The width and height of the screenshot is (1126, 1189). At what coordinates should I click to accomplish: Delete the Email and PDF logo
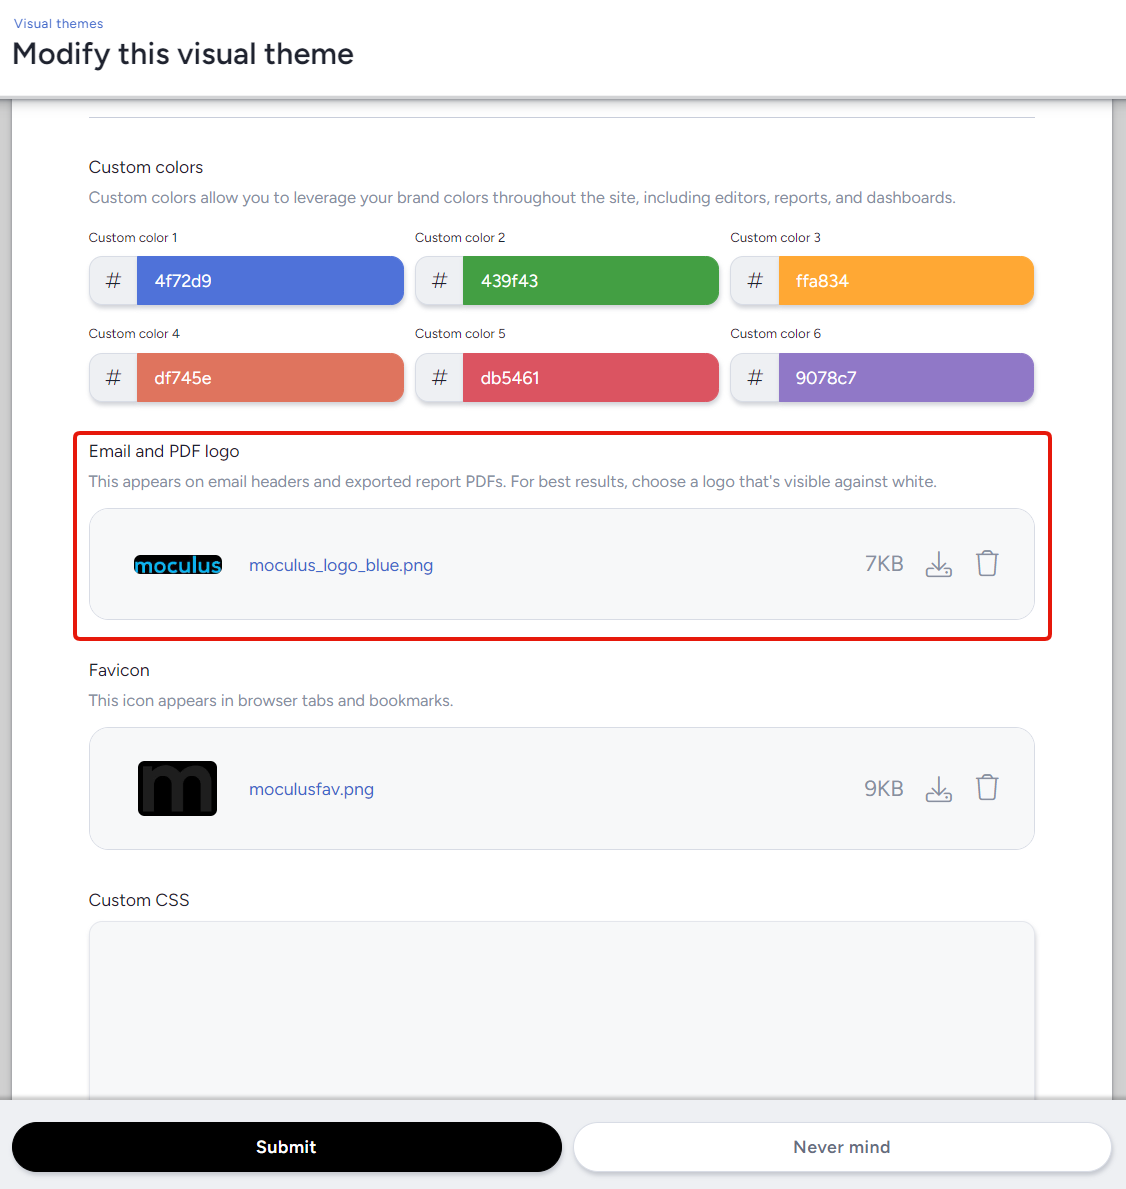(x=987, y=564)
